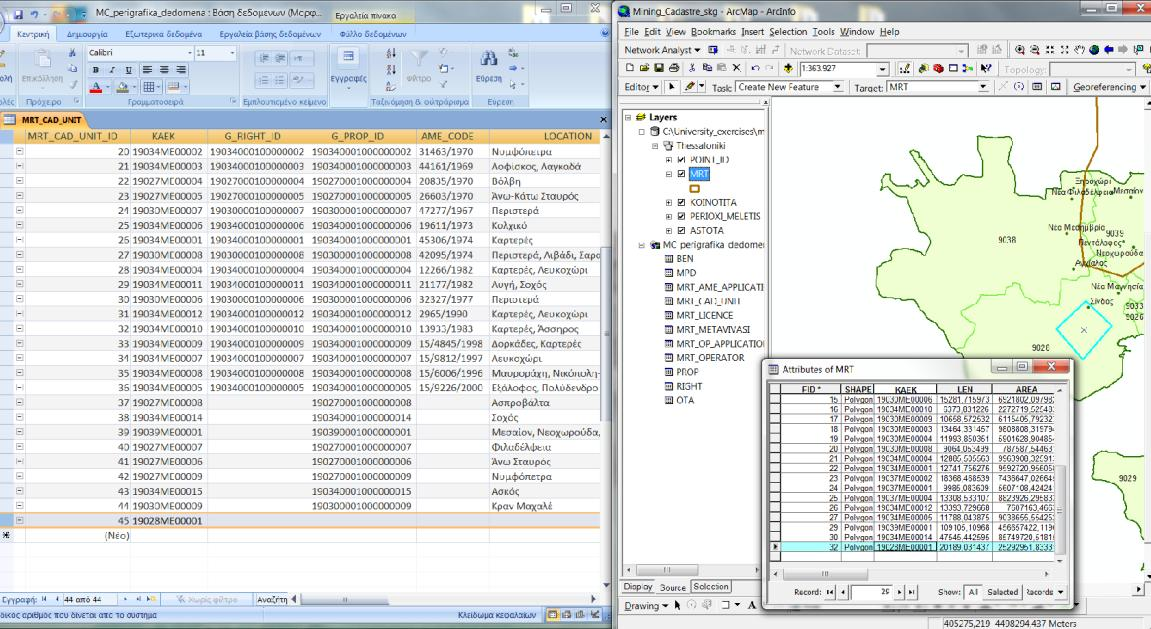The image size is (1151, 629).
Task: Collapse the MRT layer legend
Action: [x=669, y=174]
